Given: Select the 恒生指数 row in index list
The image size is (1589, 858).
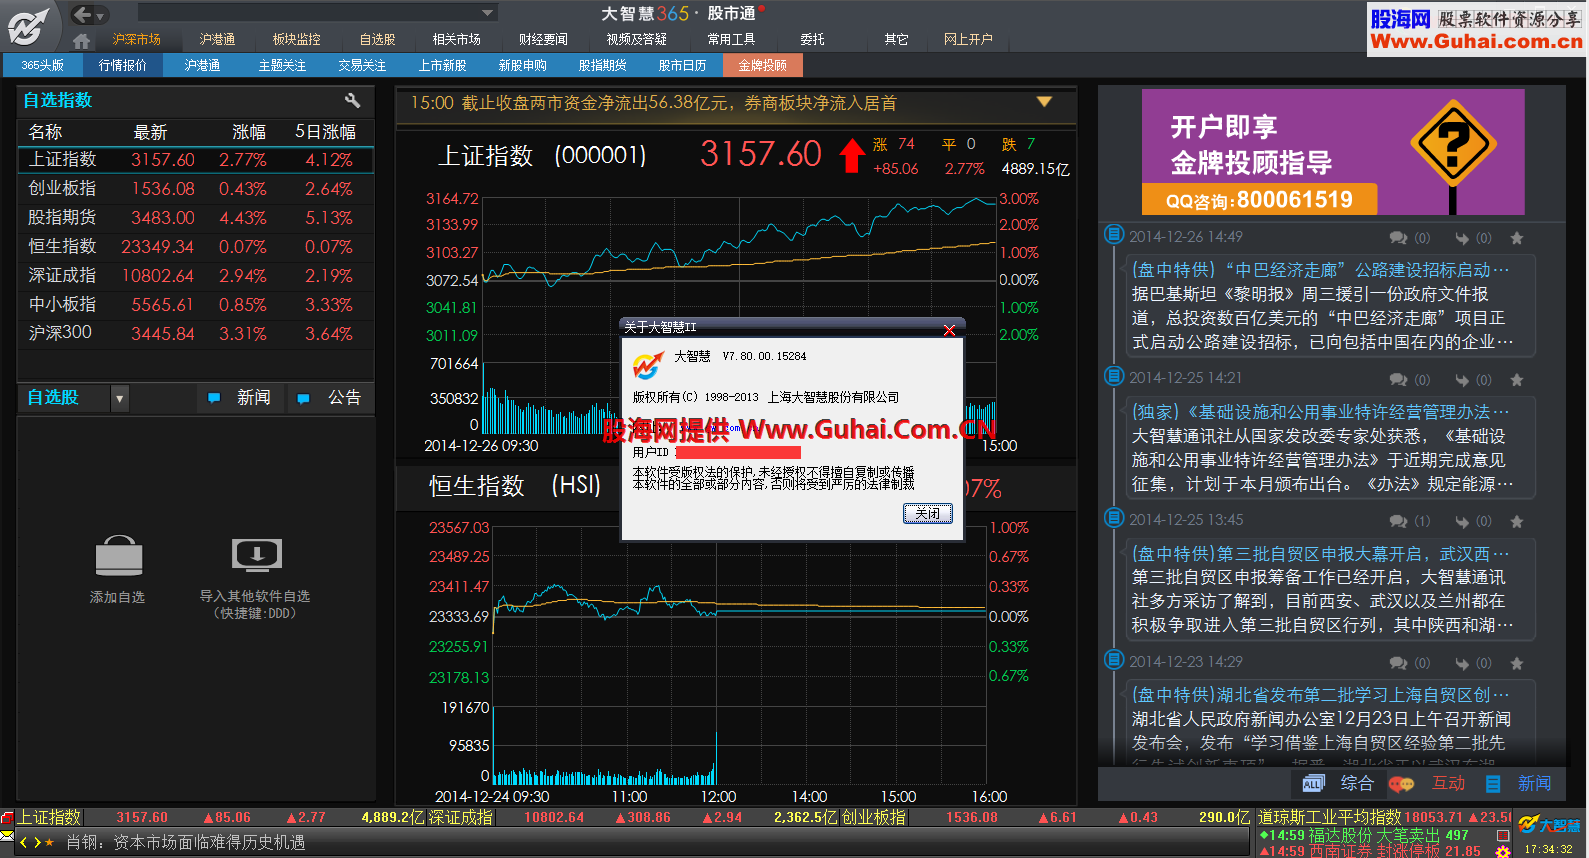Looking at the screenshot, I should [196, 247].
